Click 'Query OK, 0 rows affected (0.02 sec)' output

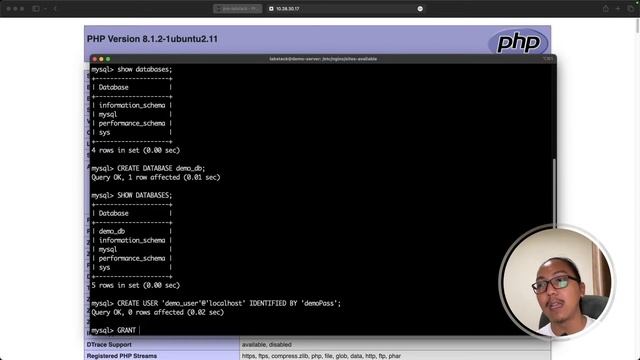pos(158,312)
